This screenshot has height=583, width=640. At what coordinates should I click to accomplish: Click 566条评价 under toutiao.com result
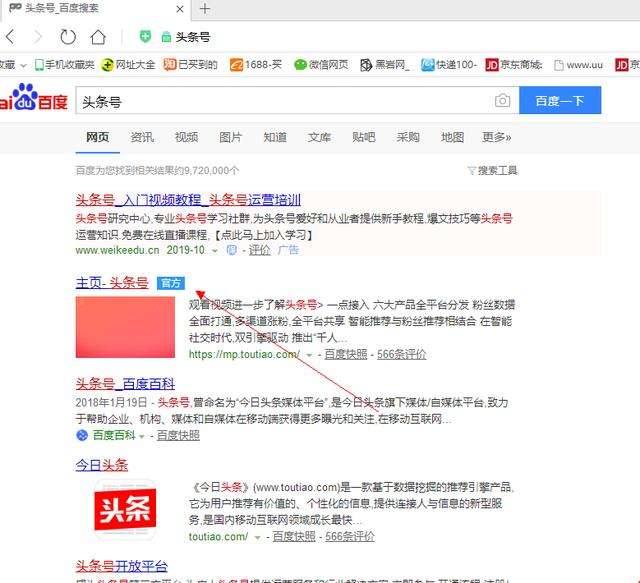[350, 536]
